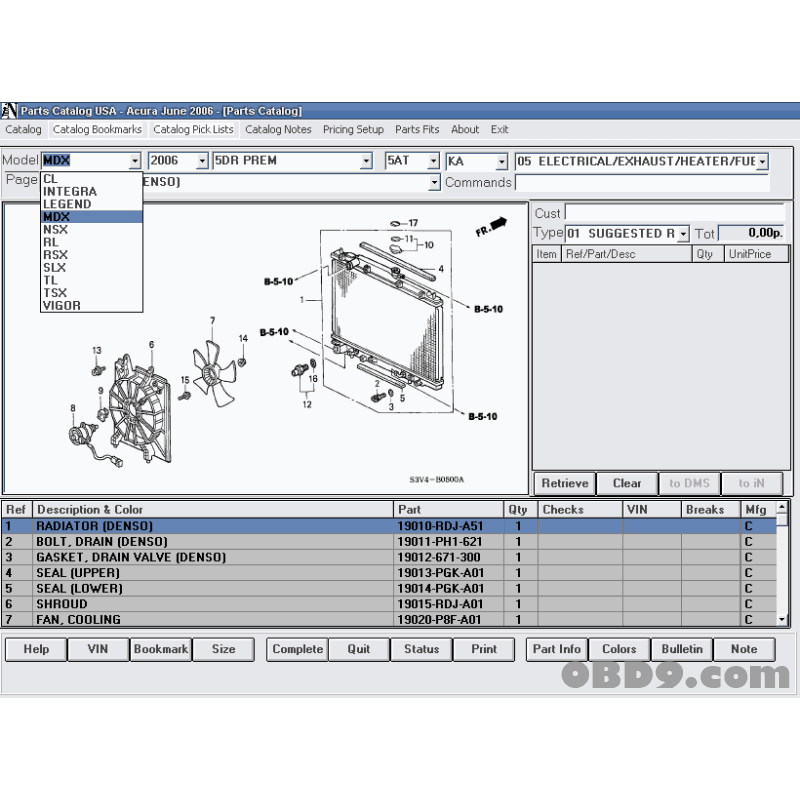The image size is (800, 800).
Task: Click the Cust input field
Action: coord(674,213)
